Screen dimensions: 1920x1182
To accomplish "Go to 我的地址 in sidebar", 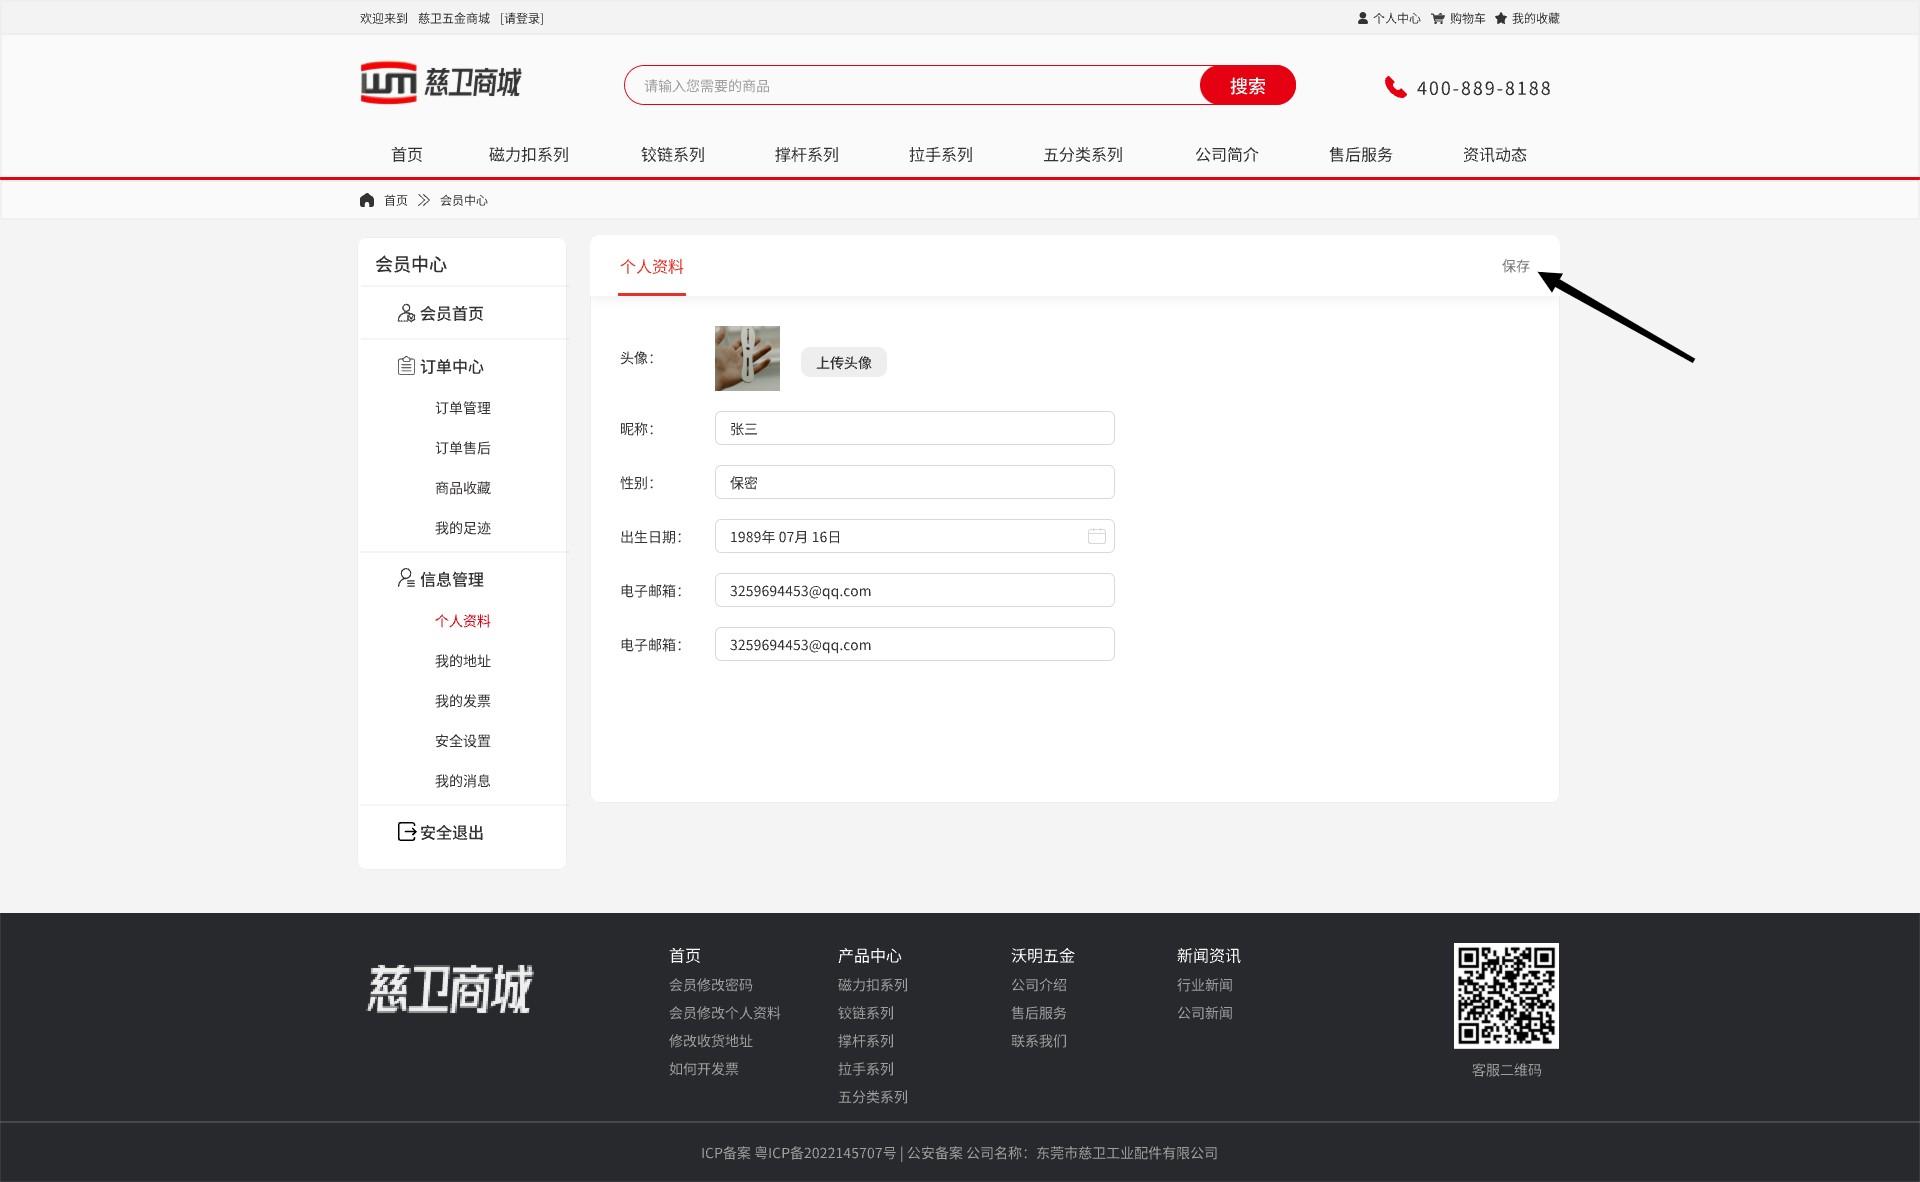I will point(462,661).
